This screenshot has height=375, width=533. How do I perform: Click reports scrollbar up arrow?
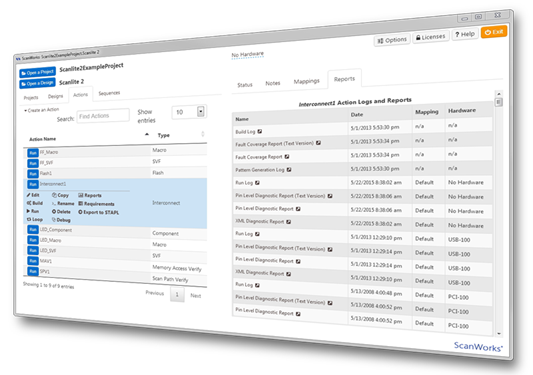(x=499, y=93)
